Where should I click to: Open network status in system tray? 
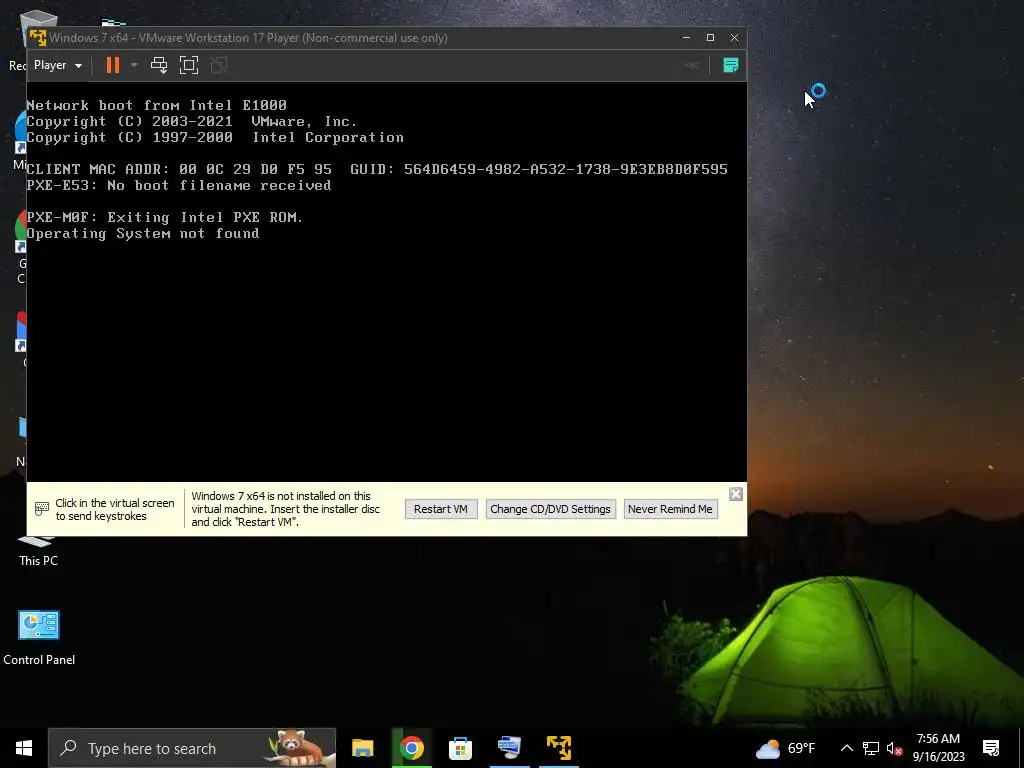tap(871, 748)
